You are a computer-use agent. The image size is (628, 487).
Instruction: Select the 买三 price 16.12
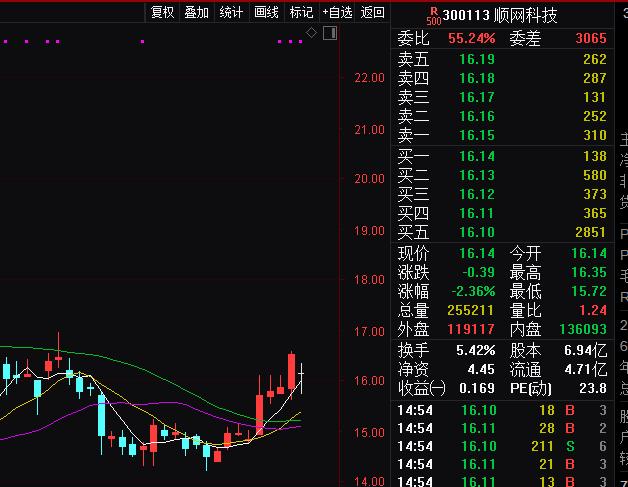tap(477, 194)
